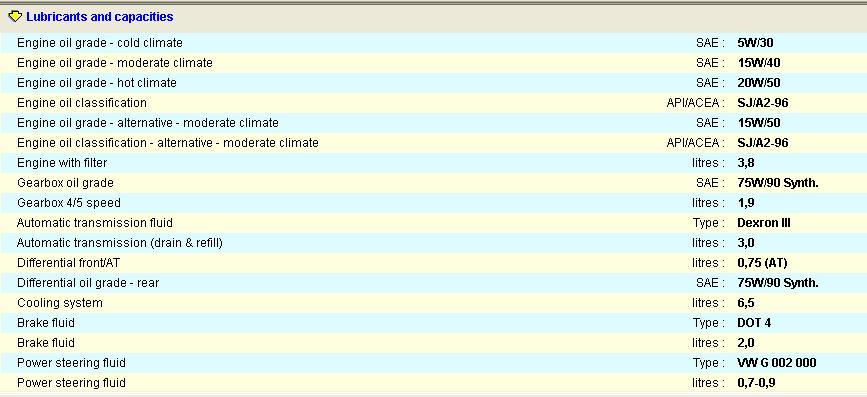Select the first Engine oil classification row
Image resolution: width=867 pixels, height=397 pixels.
pos(434,103)
